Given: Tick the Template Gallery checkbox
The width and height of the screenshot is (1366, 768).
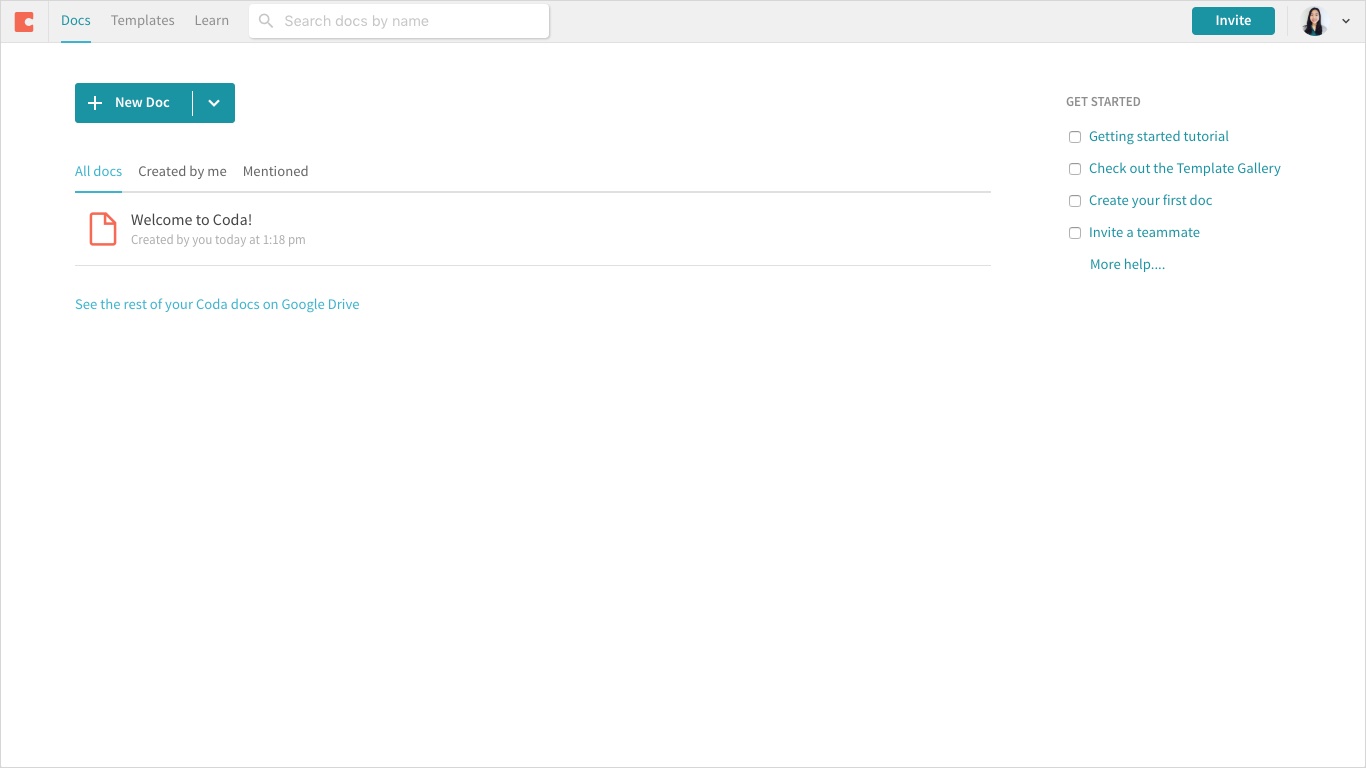Looking at the screenshot, I should [x=1075, y=169].
